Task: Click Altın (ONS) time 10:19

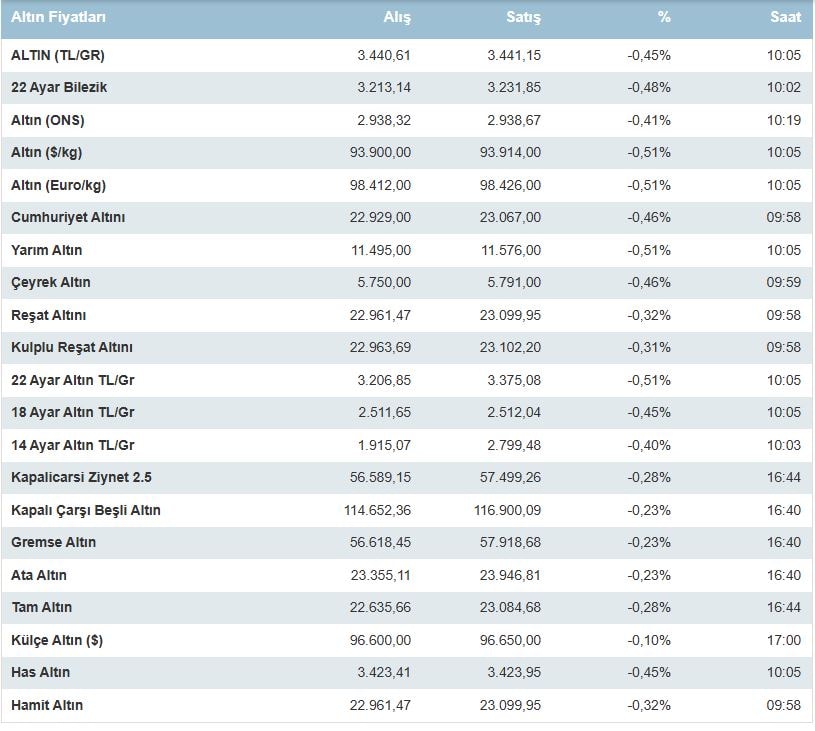Action: click(784, 120)
